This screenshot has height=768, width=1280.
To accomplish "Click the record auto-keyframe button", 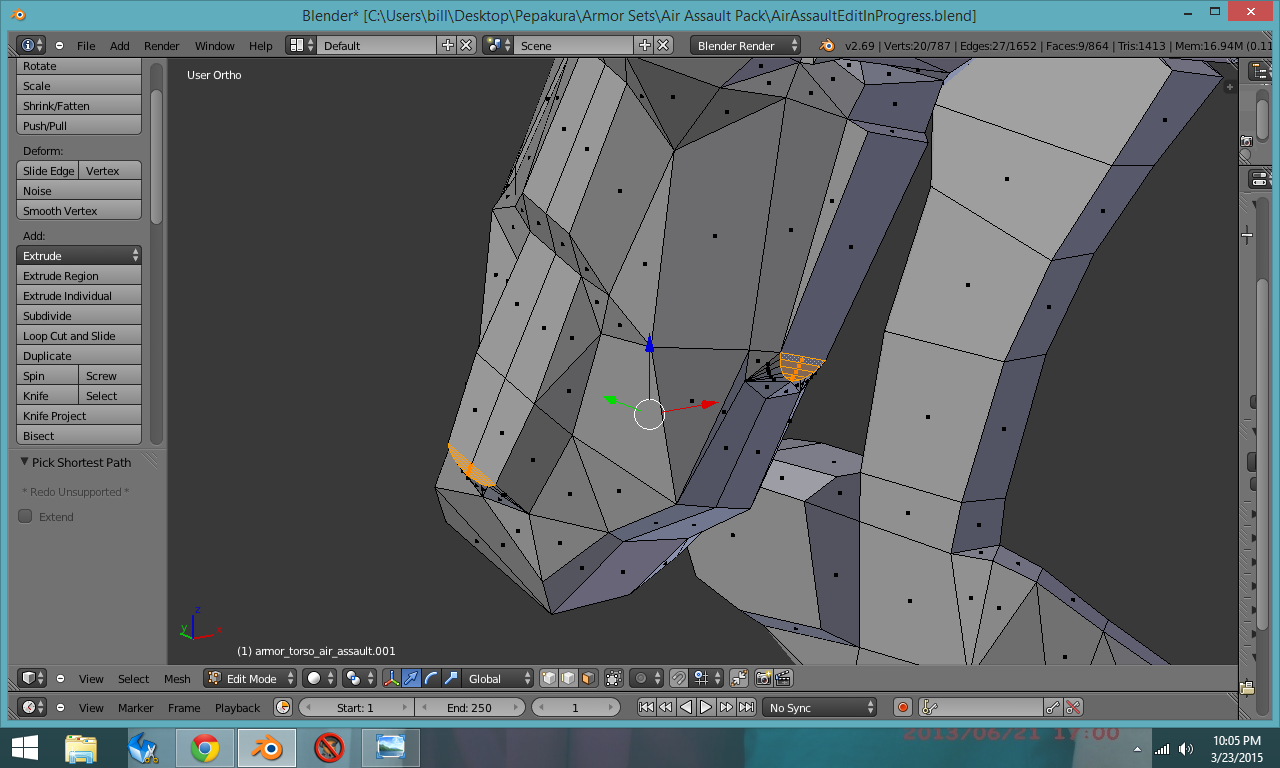I will click(903, 707).
